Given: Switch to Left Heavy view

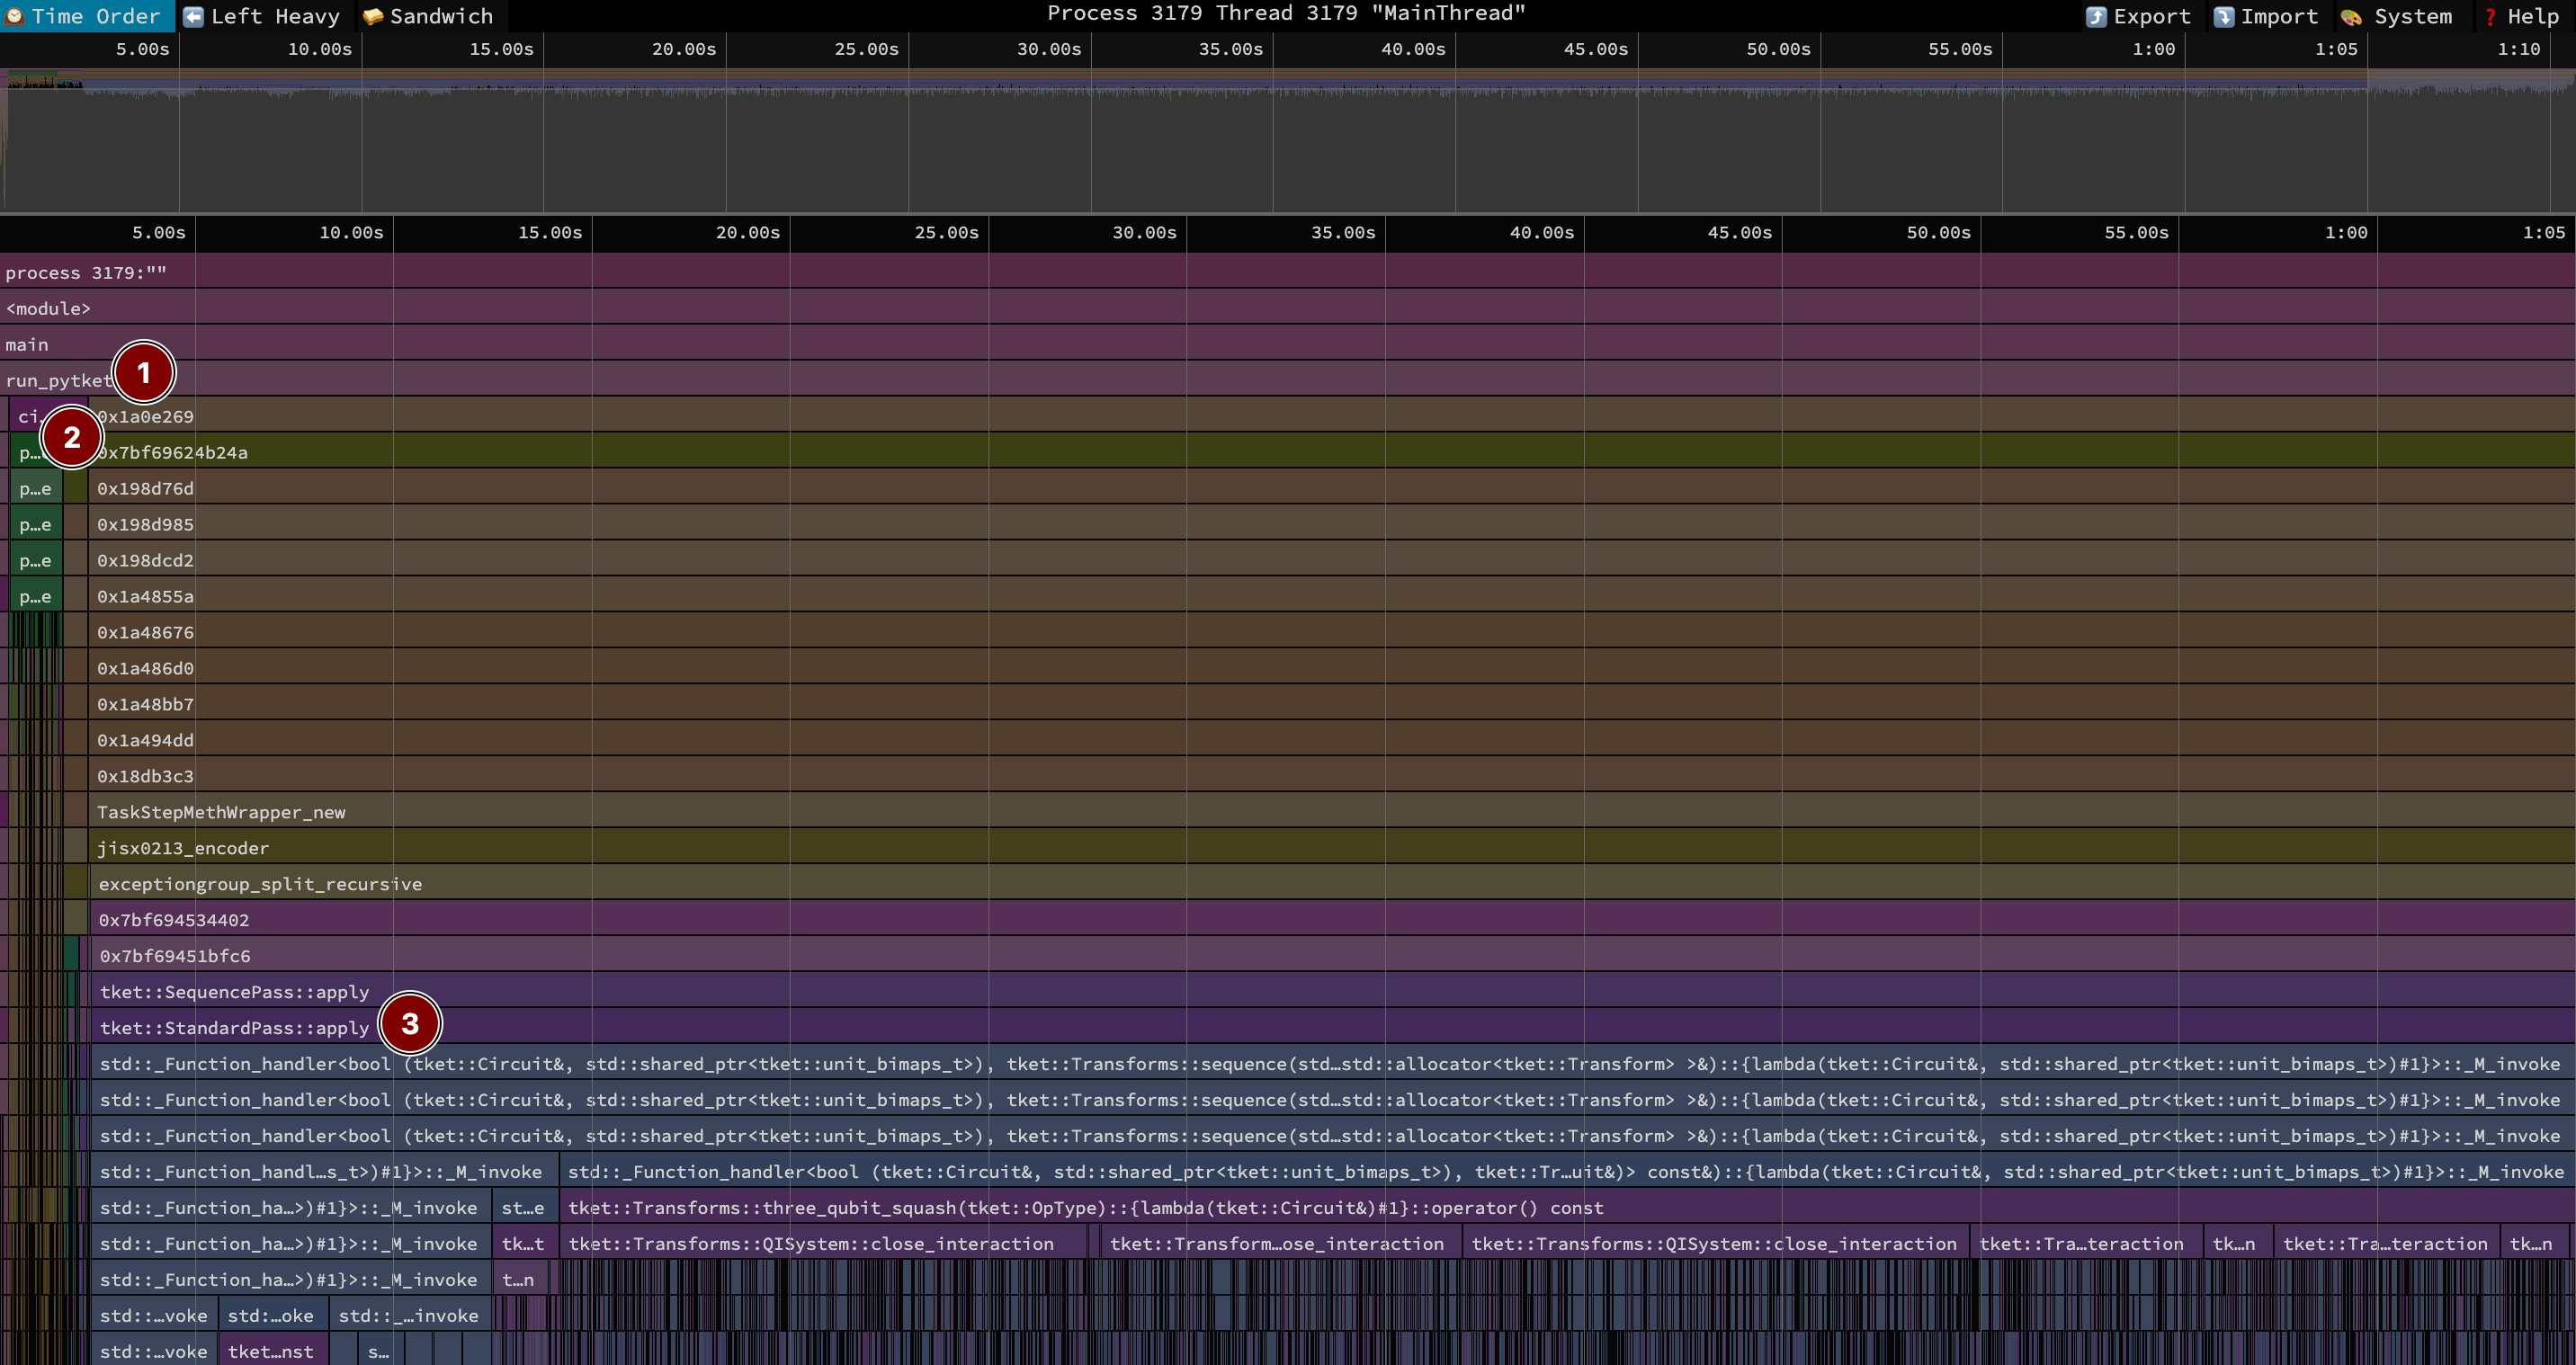Looking at the screenshot, I should pyautogui.click(x=275, y=16).
